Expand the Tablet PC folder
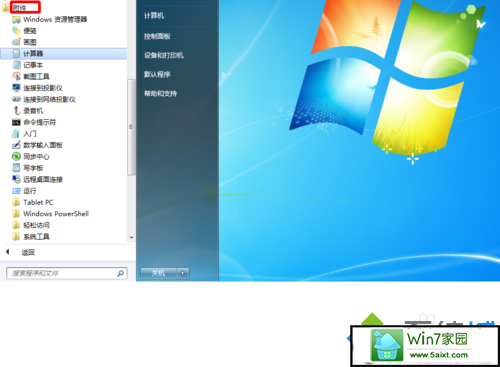The height and width of the screenshot is (367, 500). [33, 202]
